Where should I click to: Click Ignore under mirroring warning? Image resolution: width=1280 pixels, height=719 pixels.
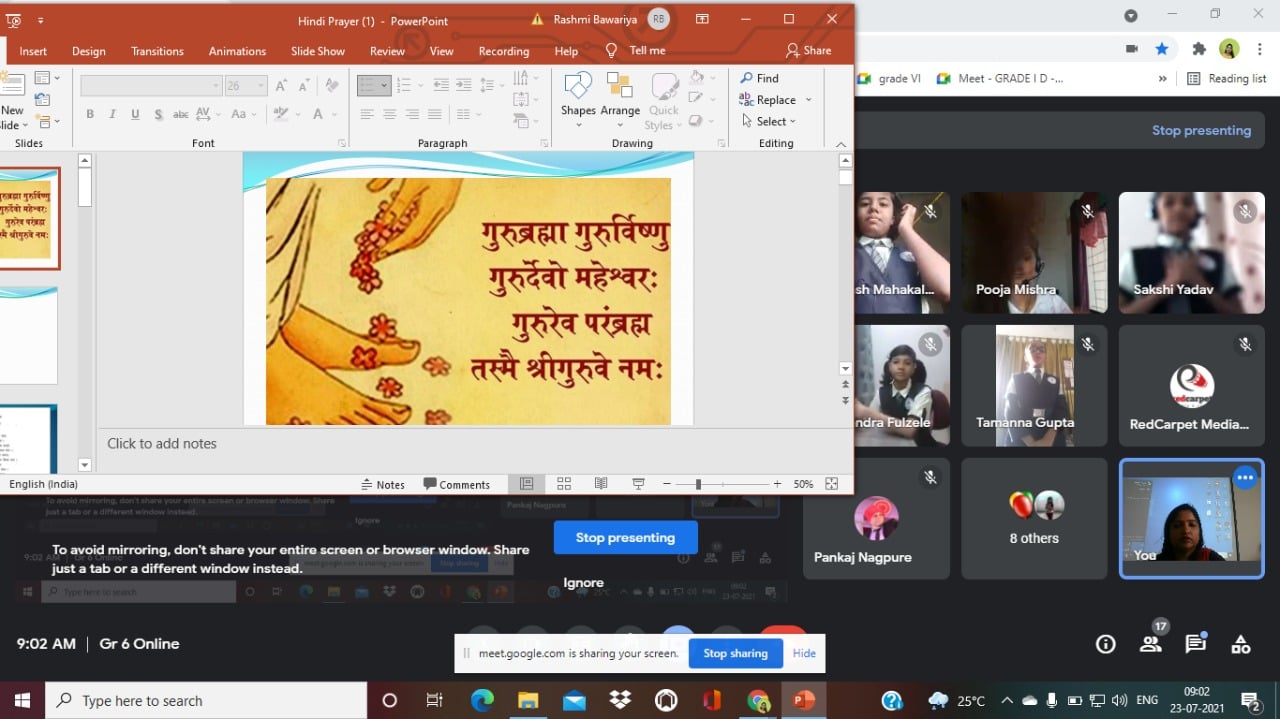click(x=583, y=582)
